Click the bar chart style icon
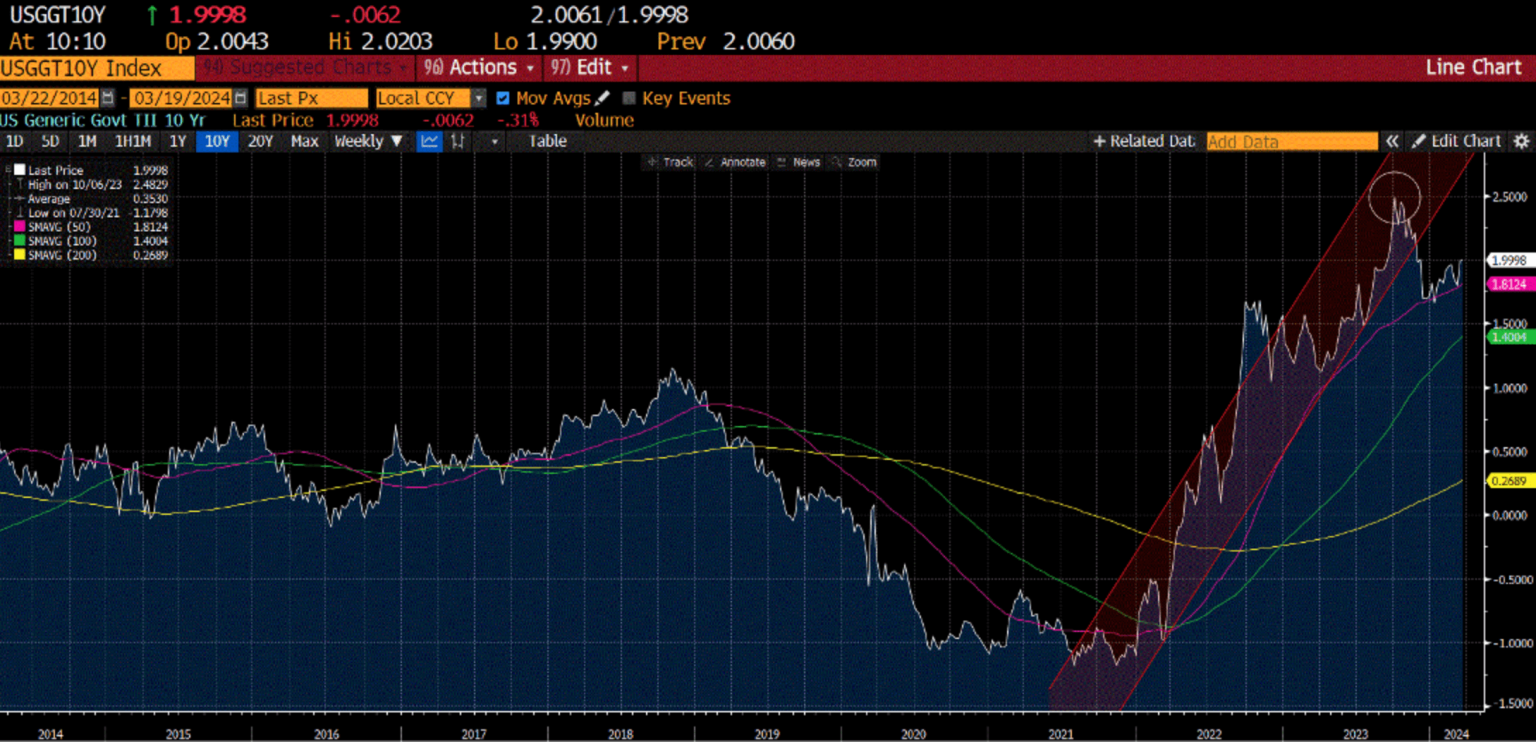1536x742 pixels. click(x=458, y=141)
